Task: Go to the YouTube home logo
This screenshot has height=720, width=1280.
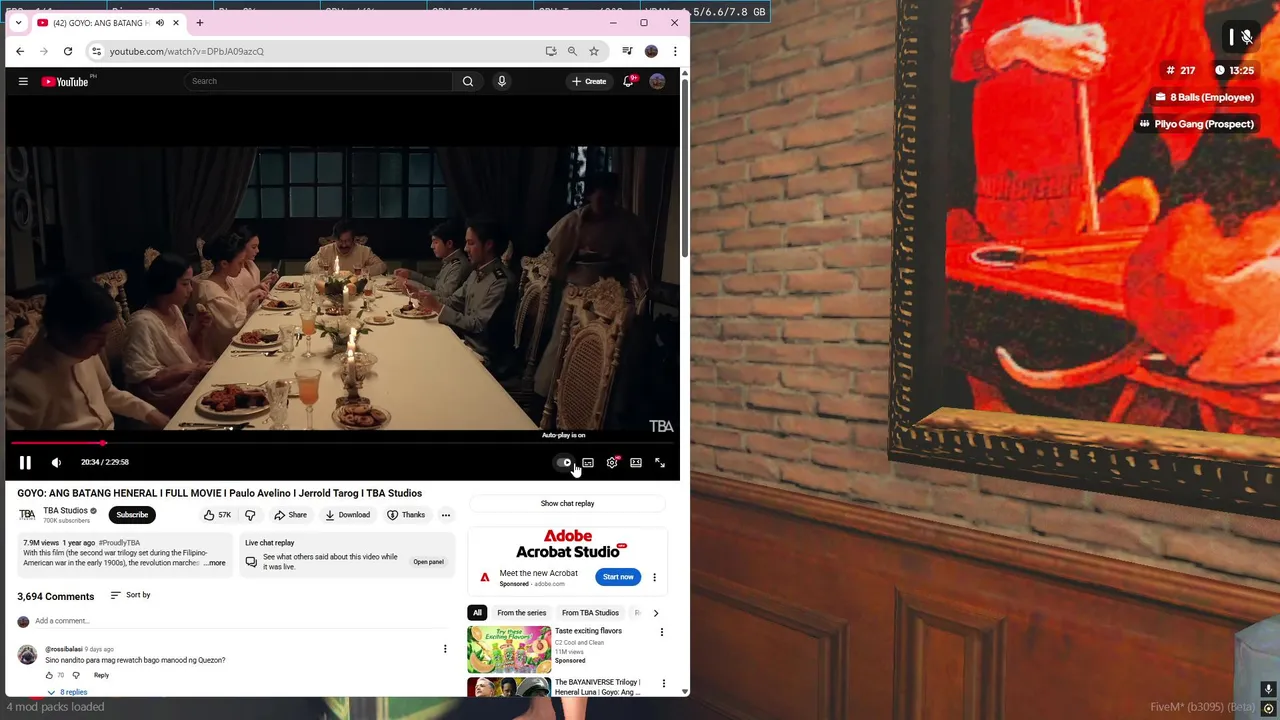Action: 65,81
